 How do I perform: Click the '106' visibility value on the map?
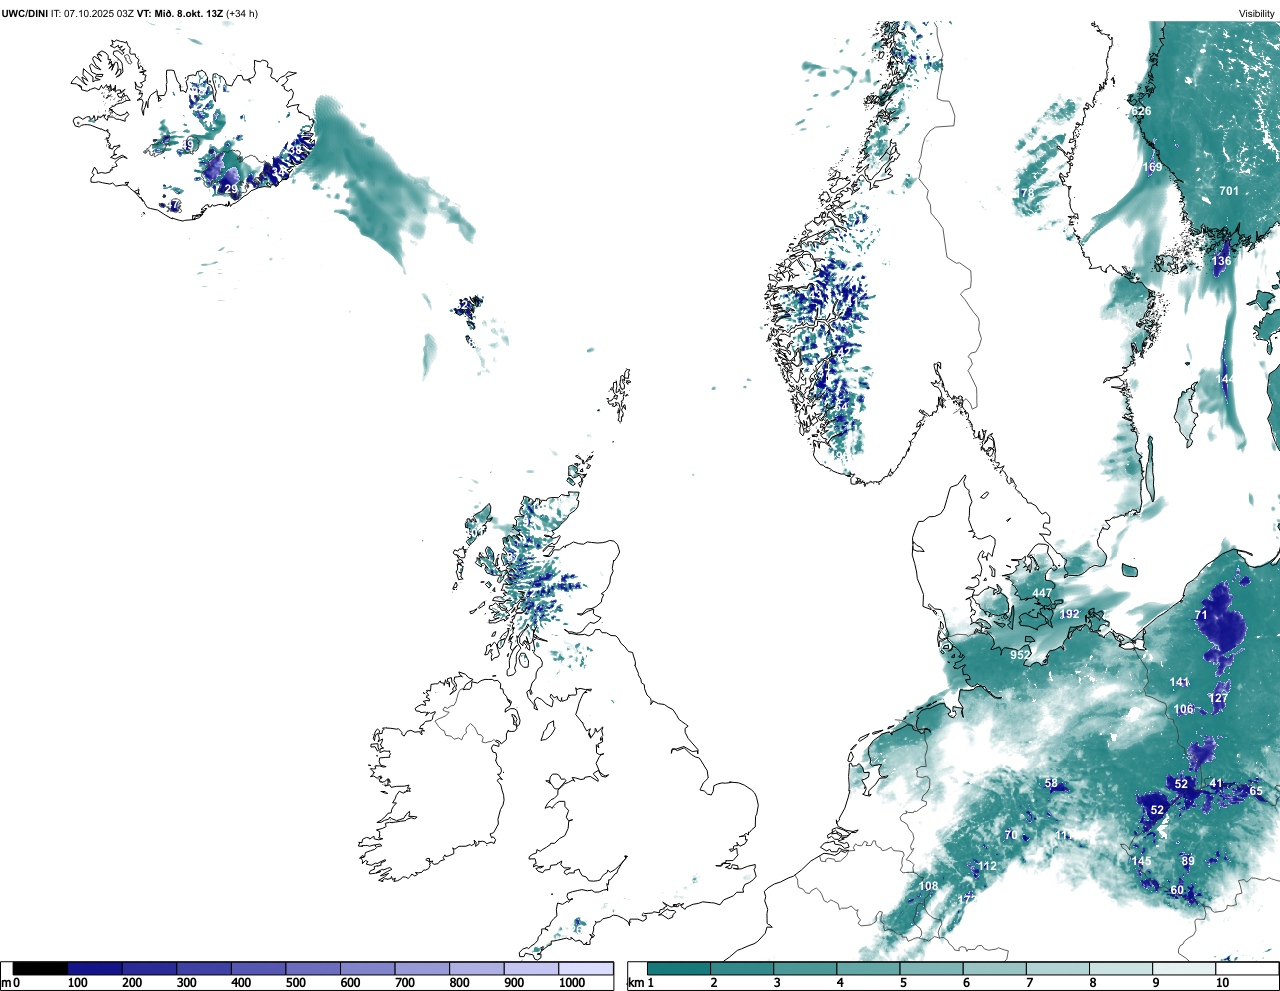tap(1184, 709)
